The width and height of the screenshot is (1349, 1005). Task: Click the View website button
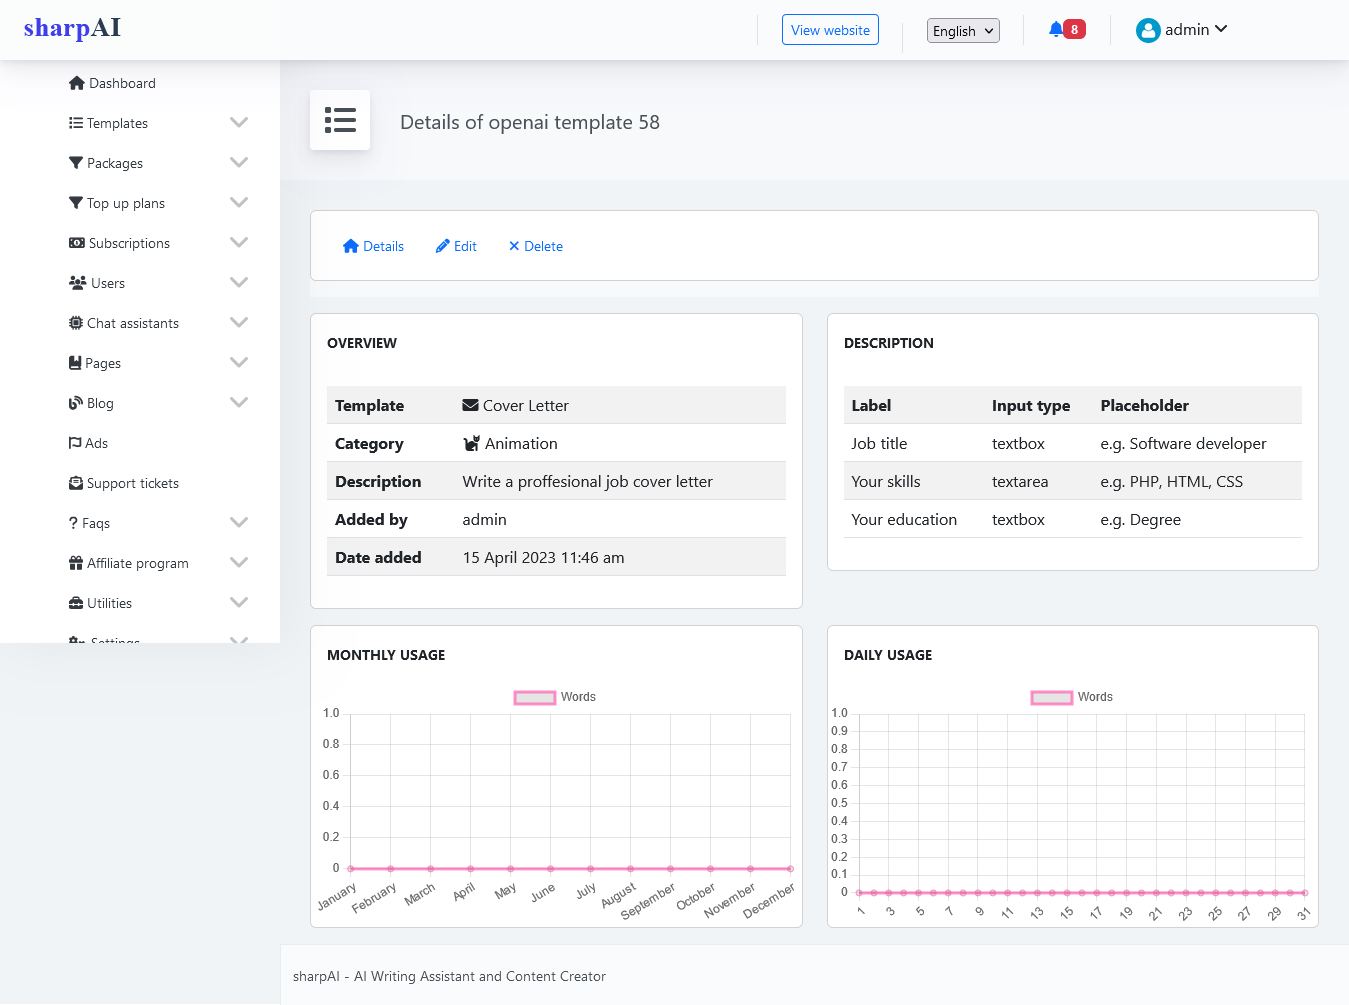(x=830, y=30)
